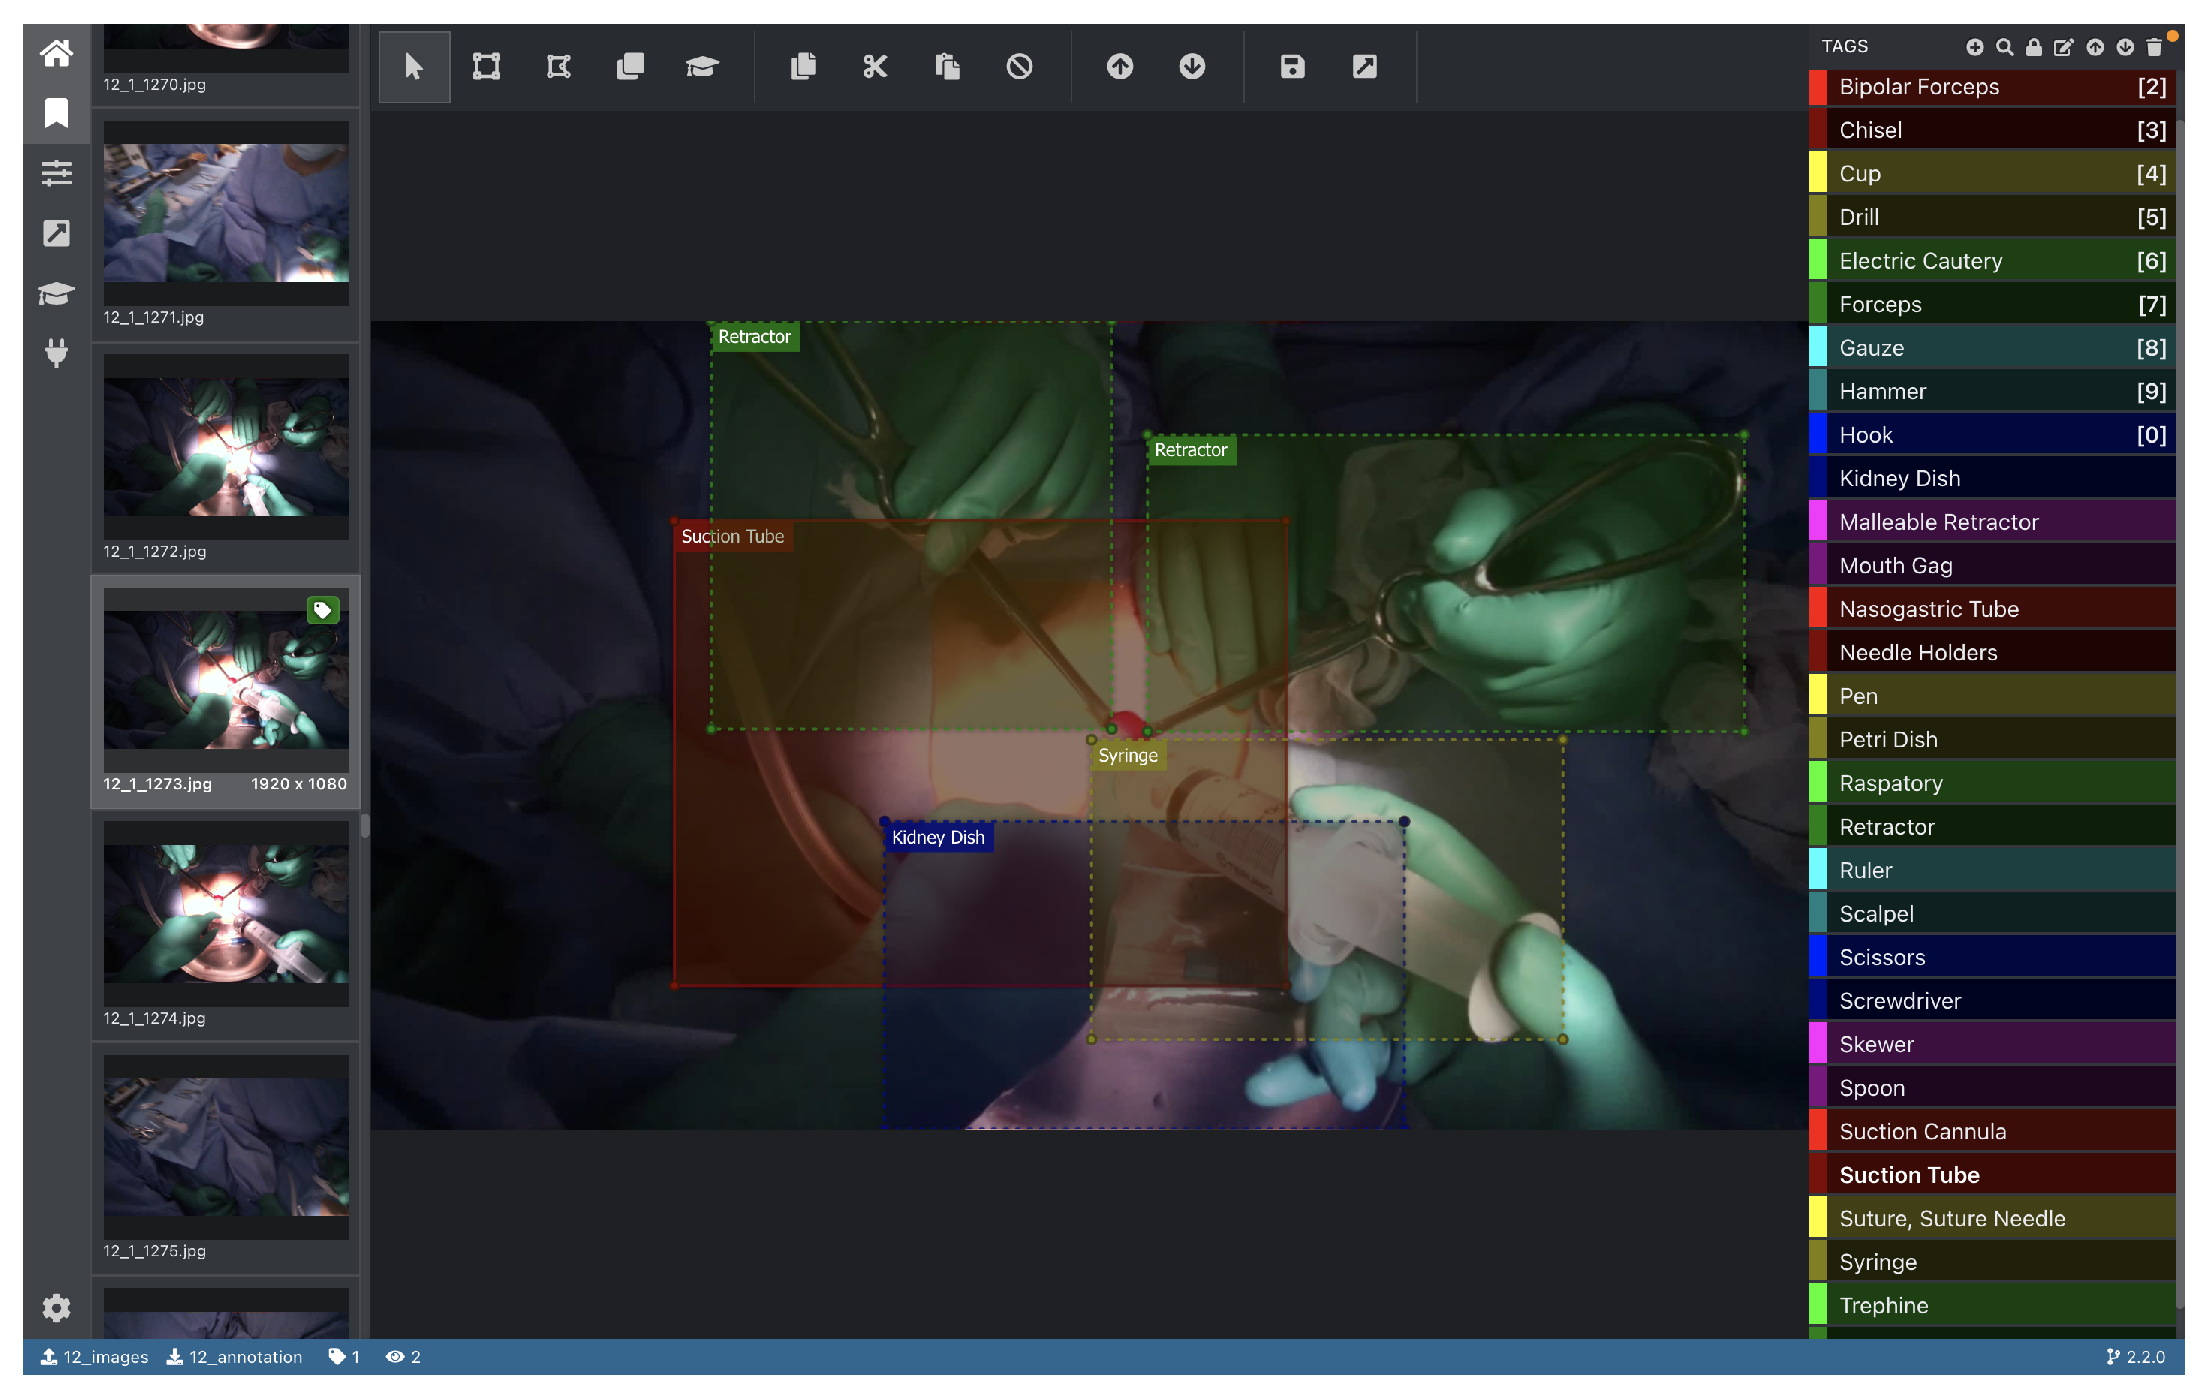This screenshot has height=1400, width=2205.
Task: Select the Draw Polygon tool in toolbar
Action: click(x=558, y=67)
